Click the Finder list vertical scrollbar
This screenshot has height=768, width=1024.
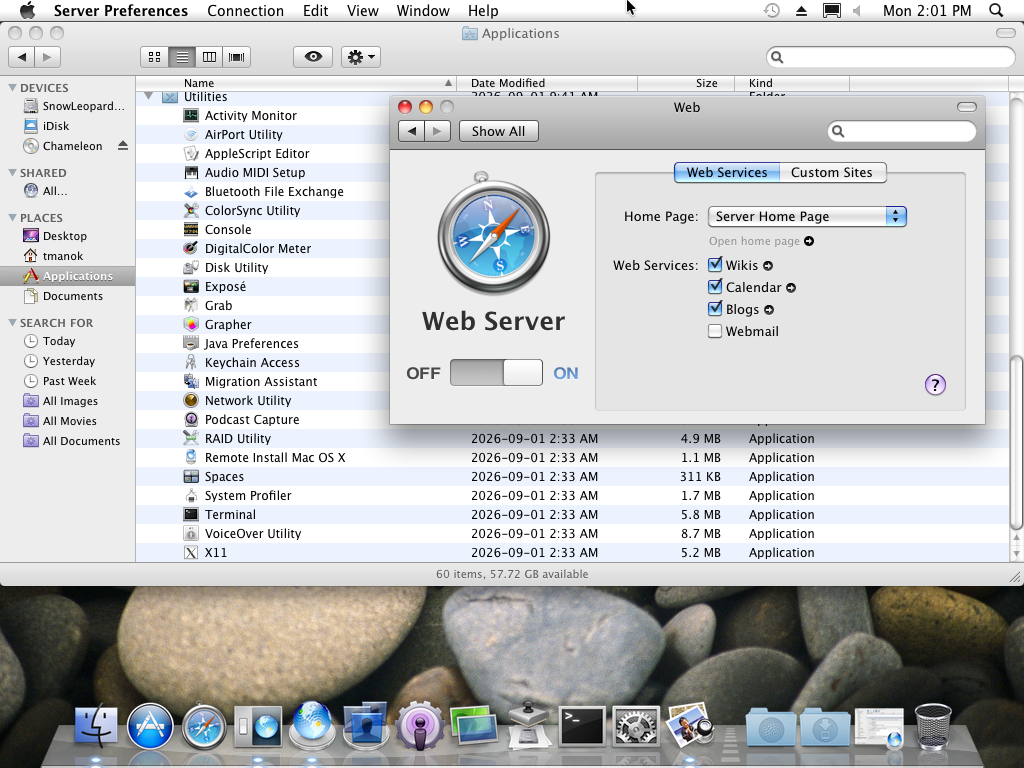[x=1016, y=443]
